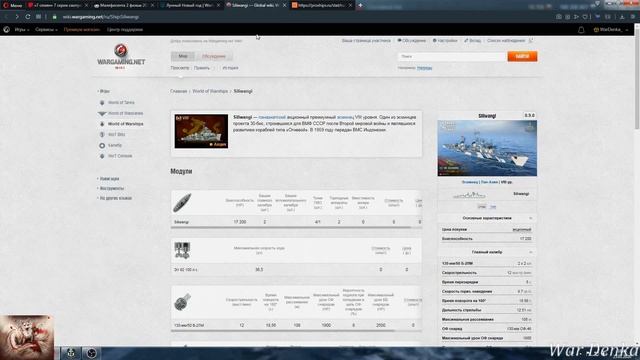Expand the Сервисы dropdown in black bar
This screenshot has height=360, width=640.
point(46,29)
